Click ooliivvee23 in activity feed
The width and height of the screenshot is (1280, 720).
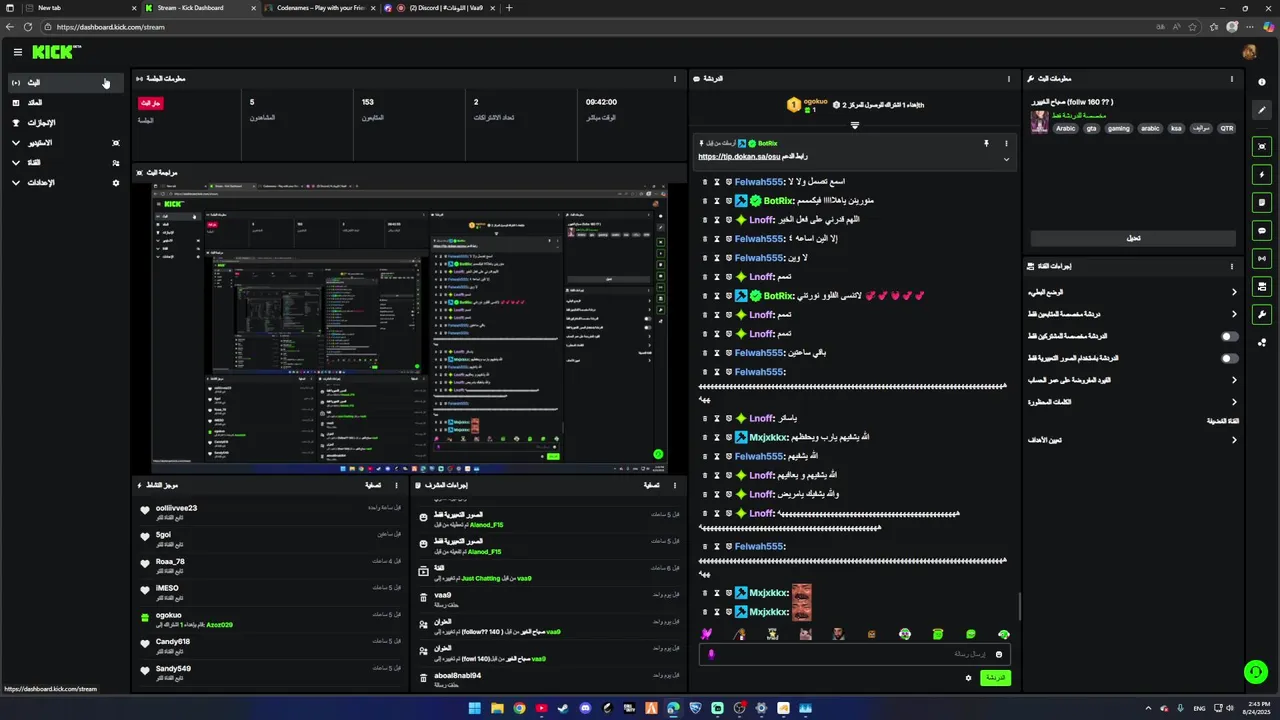tap(176, 508)
